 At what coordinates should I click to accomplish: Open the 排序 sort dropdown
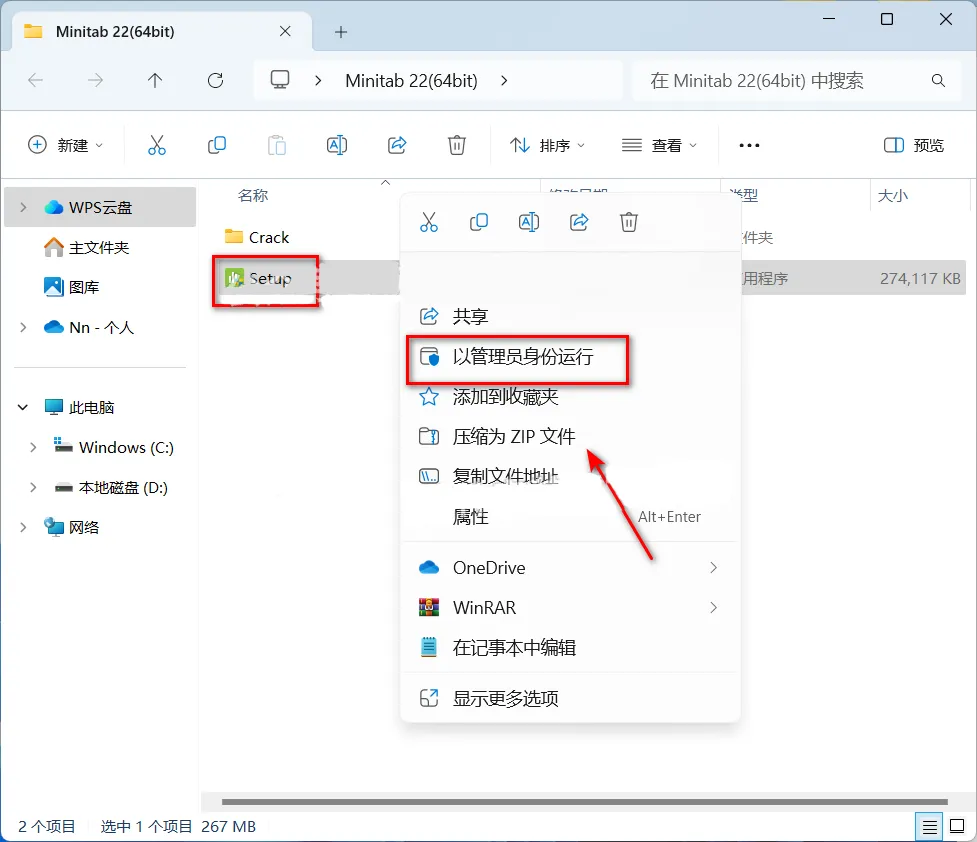tap(547, 145)
